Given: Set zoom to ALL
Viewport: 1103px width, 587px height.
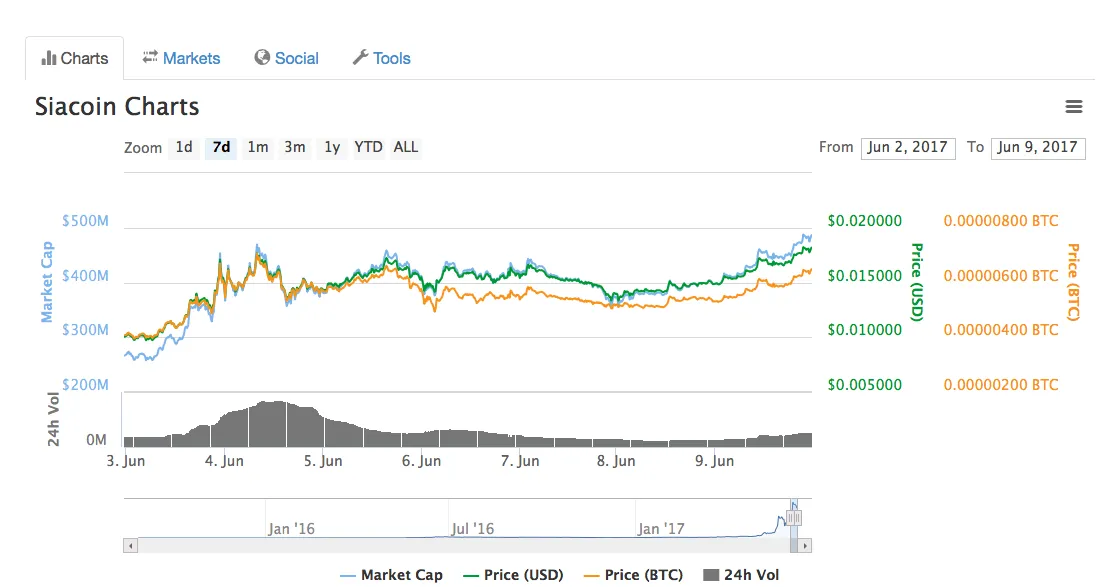Looking at the screenshot, I should [406, 147].
